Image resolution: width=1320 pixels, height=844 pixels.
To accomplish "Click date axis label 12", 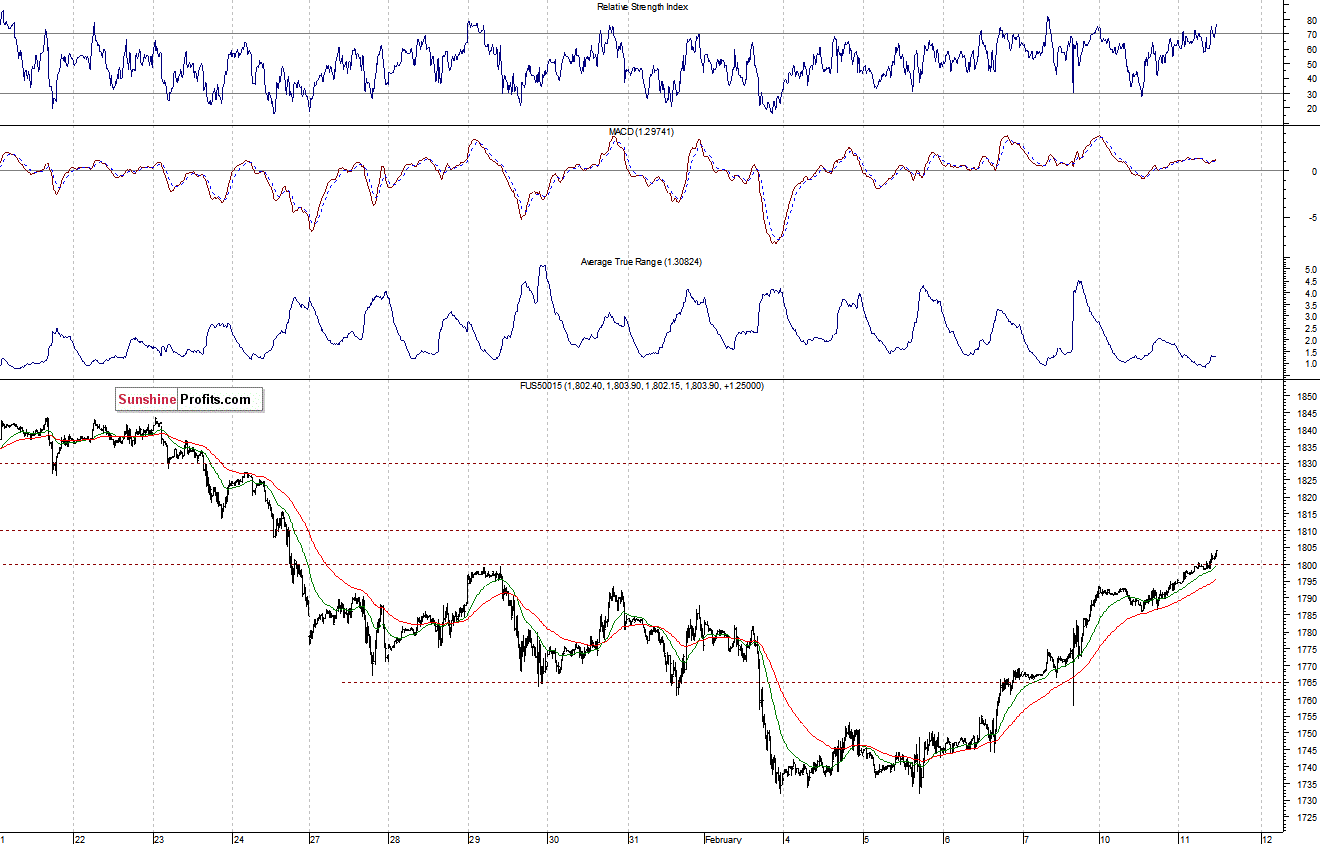I will (x=1266, y=839).
